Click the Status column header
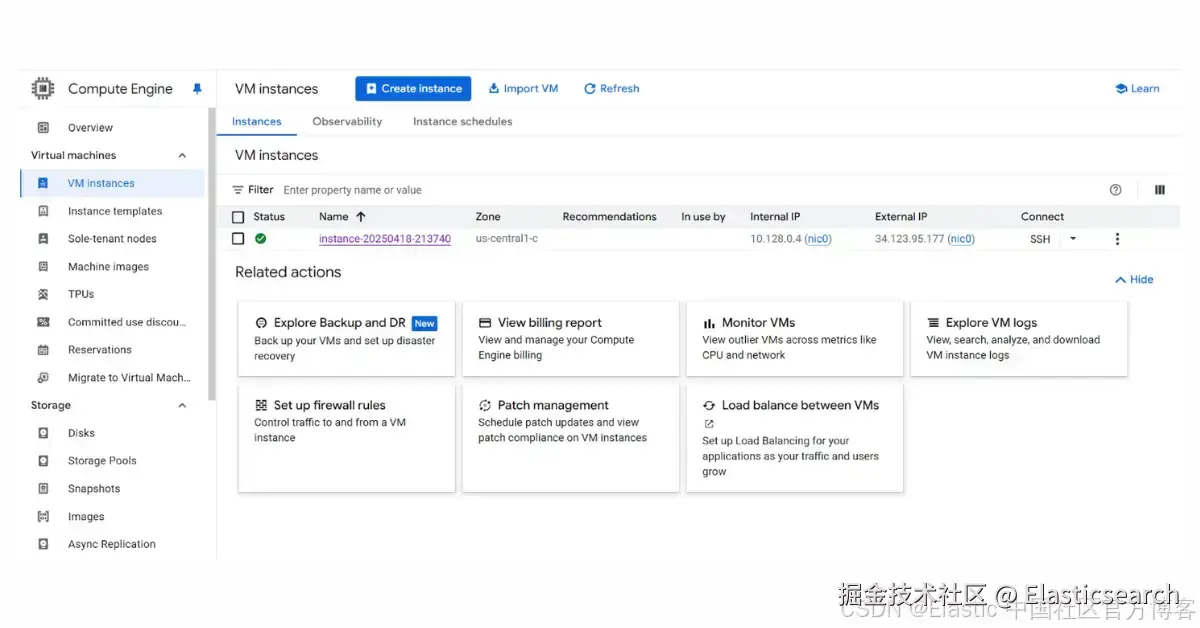Viewport: 1200px width, 628px height. tap(269, 217)
